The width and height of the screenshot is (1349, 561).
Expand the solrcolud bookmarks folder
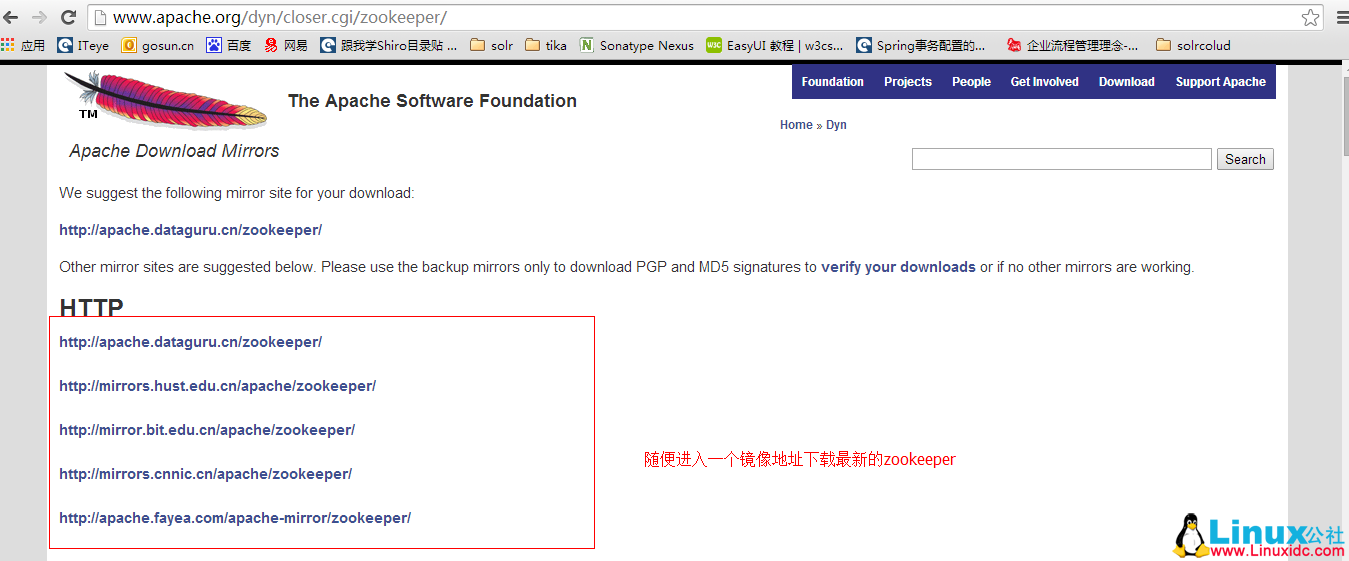1193,45
